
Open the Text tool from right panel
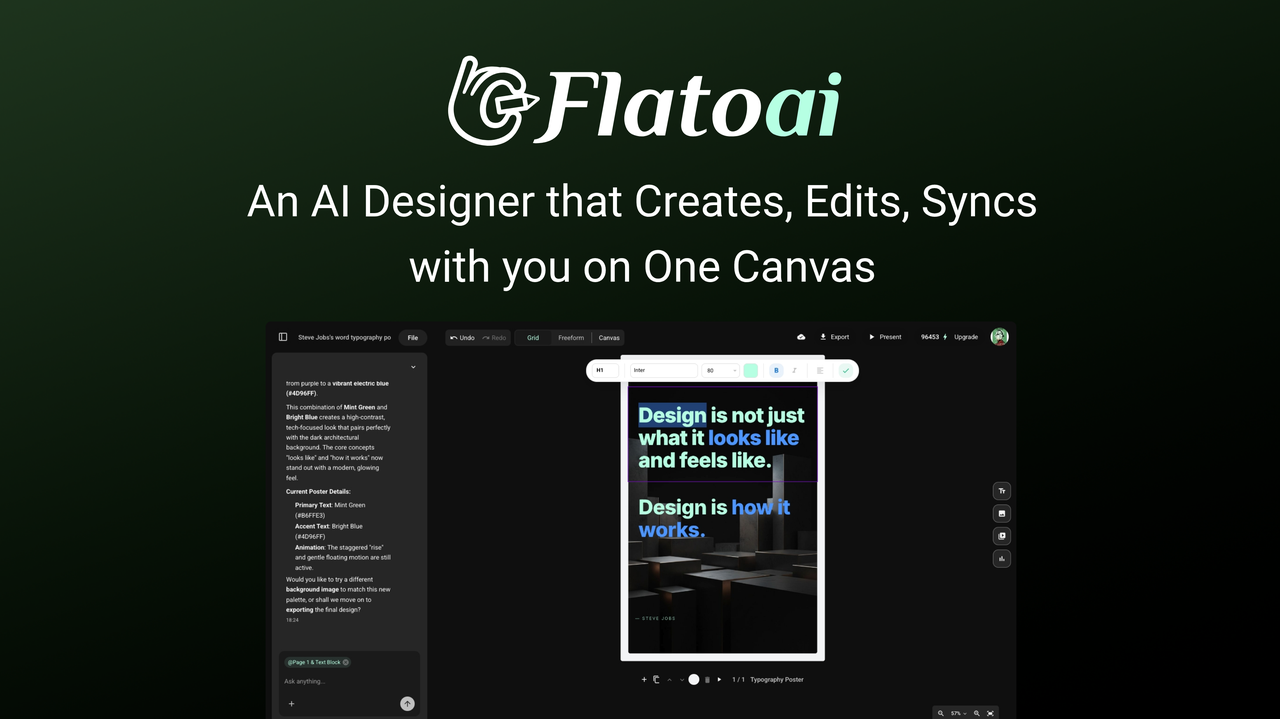pyautogui.click(x=1001, y=490)
